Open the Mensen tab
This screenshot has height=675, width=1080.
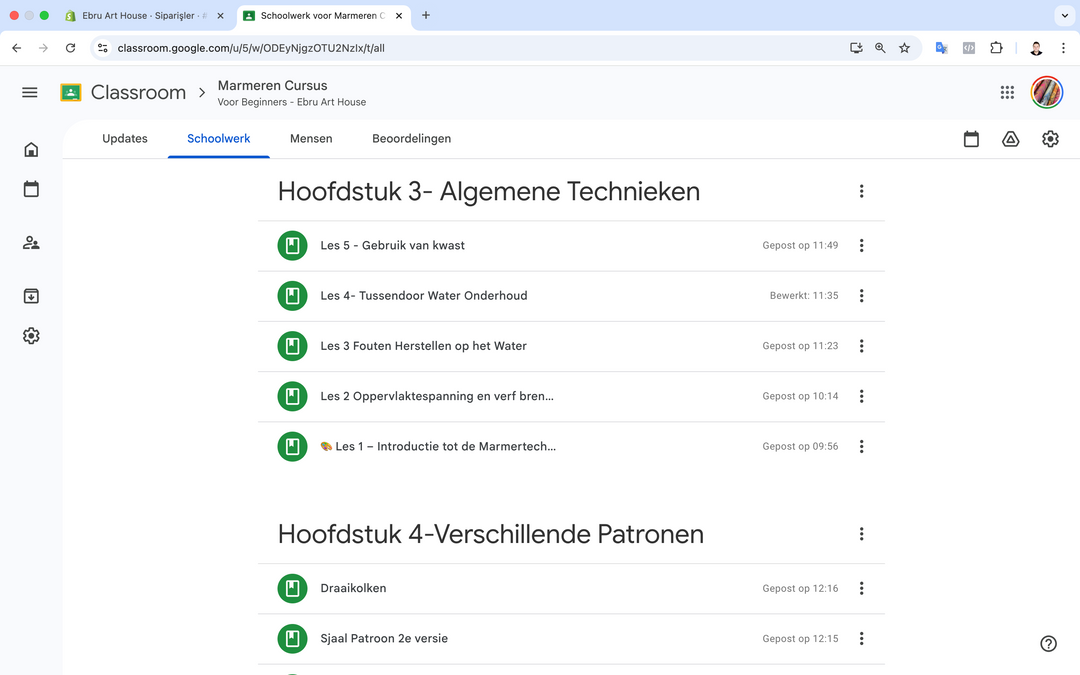click(311, 139)
